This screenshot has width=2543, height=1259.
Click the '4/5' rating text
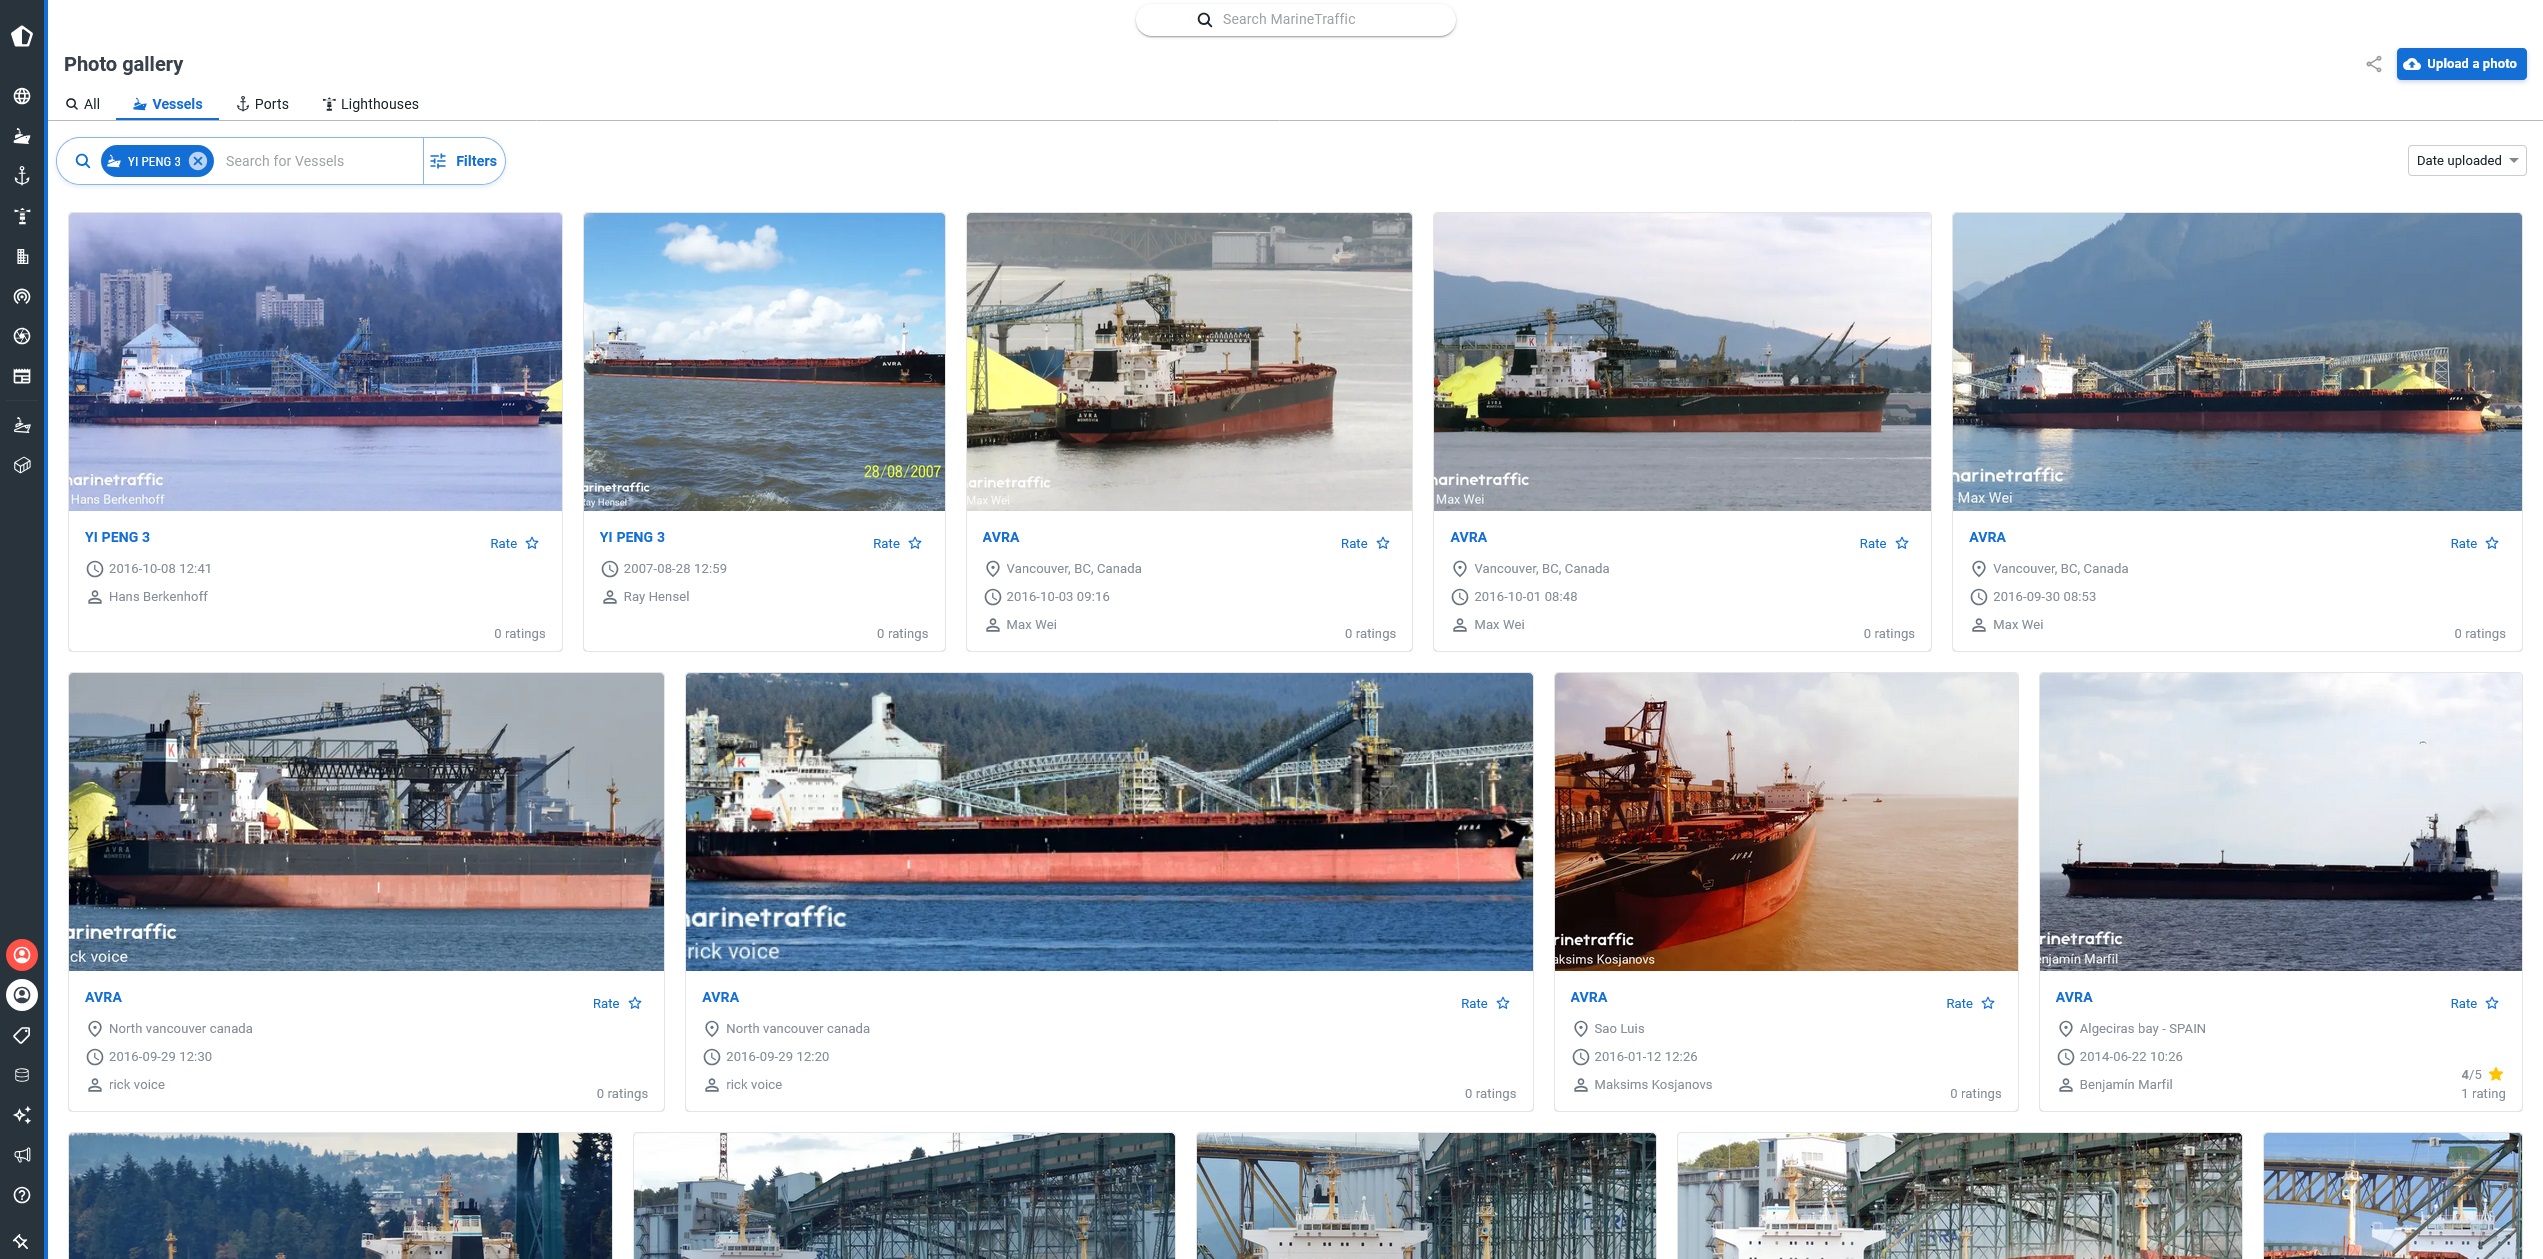click(x=2471, y=1074)
